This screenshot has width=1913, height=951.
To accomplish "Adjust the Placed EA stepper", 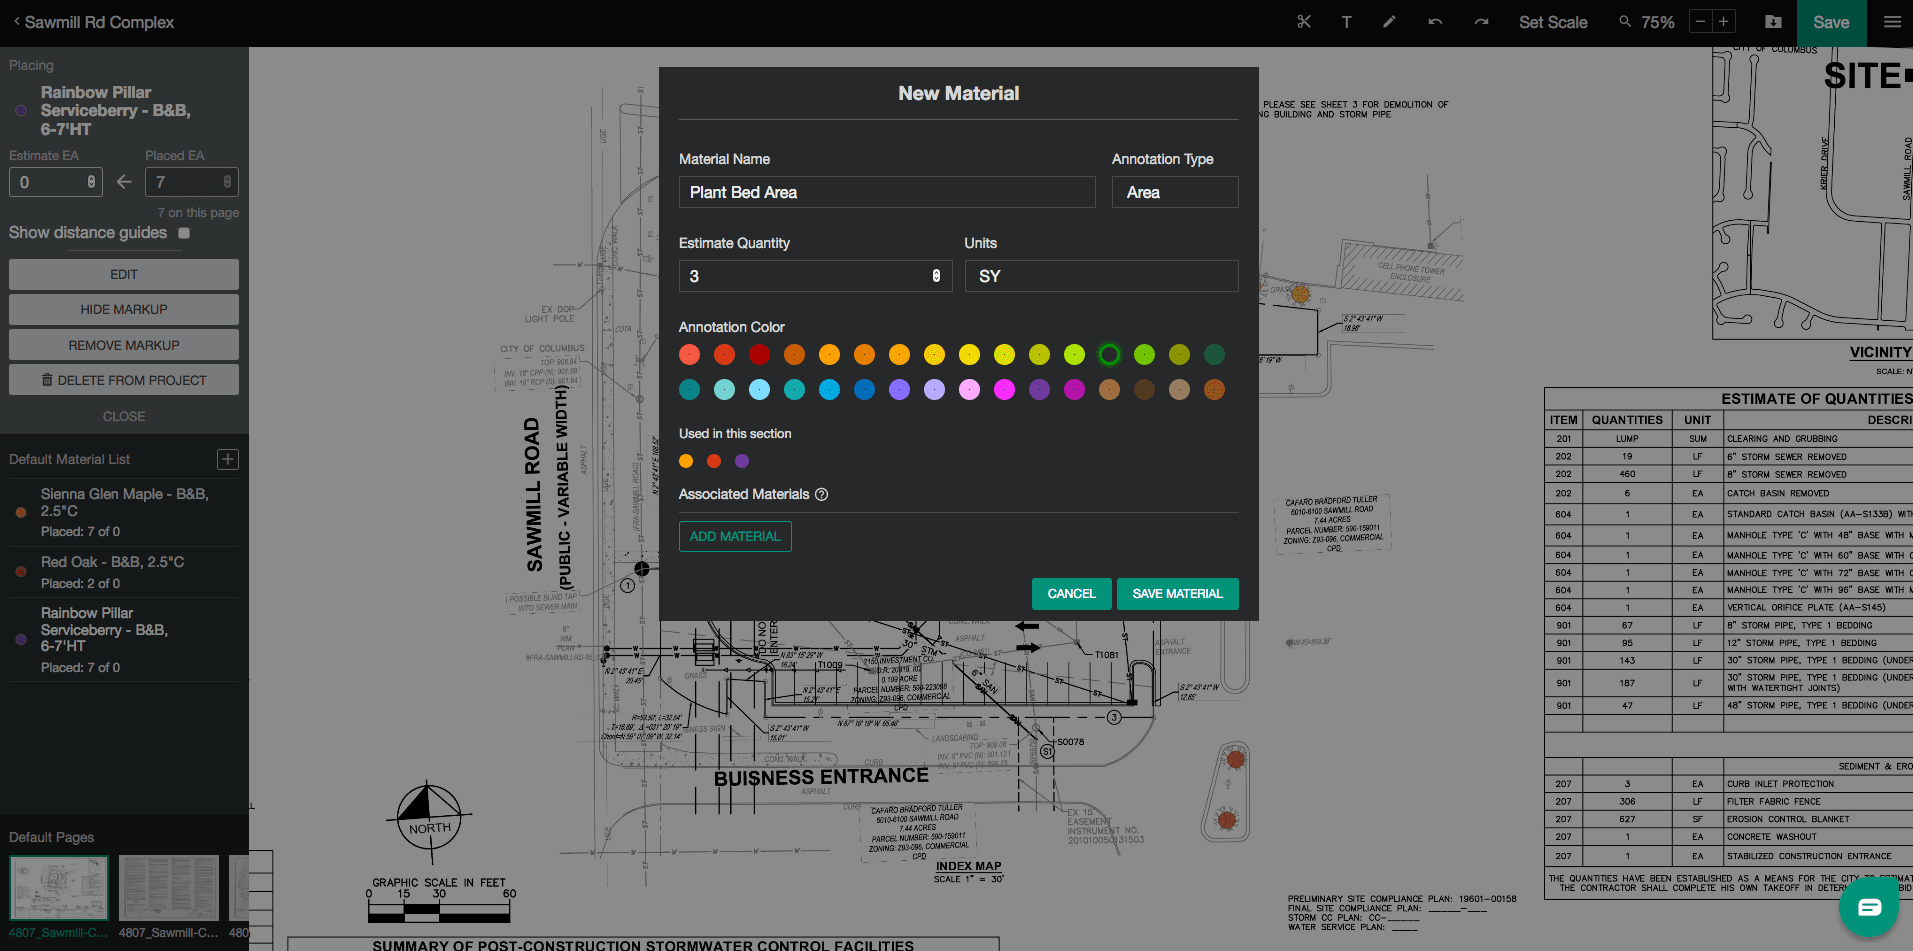I will point(227,182).
